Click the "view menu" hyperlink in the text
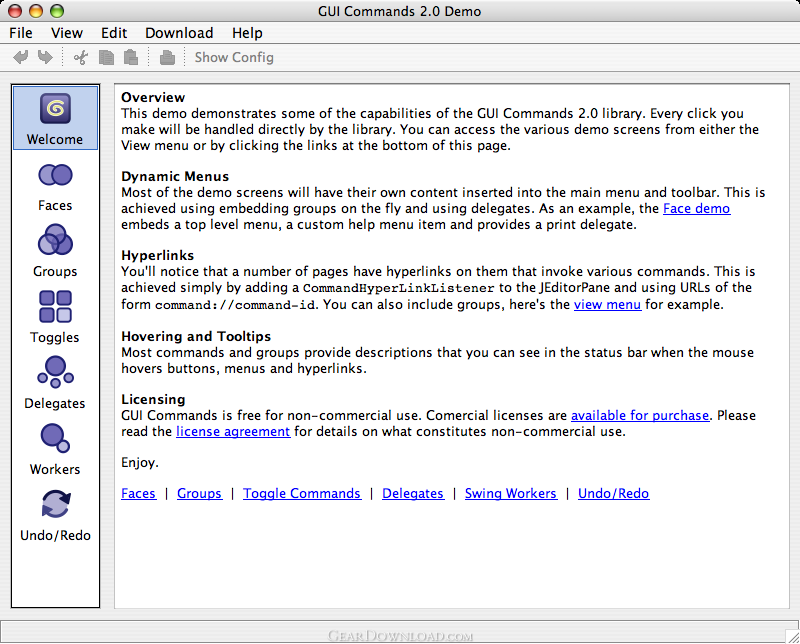800x644 pixels. [x=607, y=304]
